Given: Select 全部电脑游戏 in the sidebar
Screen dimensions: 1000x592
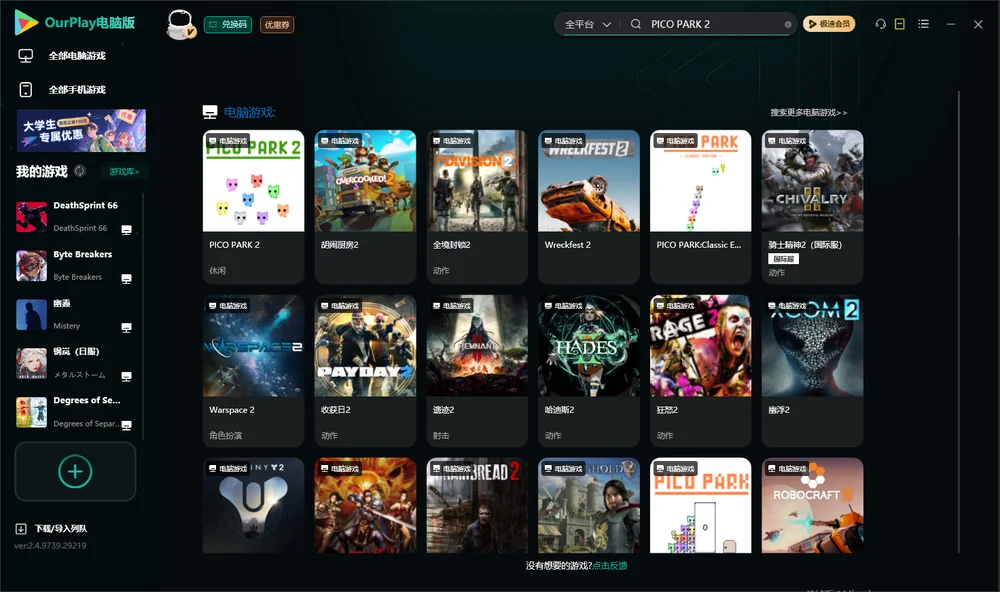Looking at the screenshot, I should [x=77, y=56].
